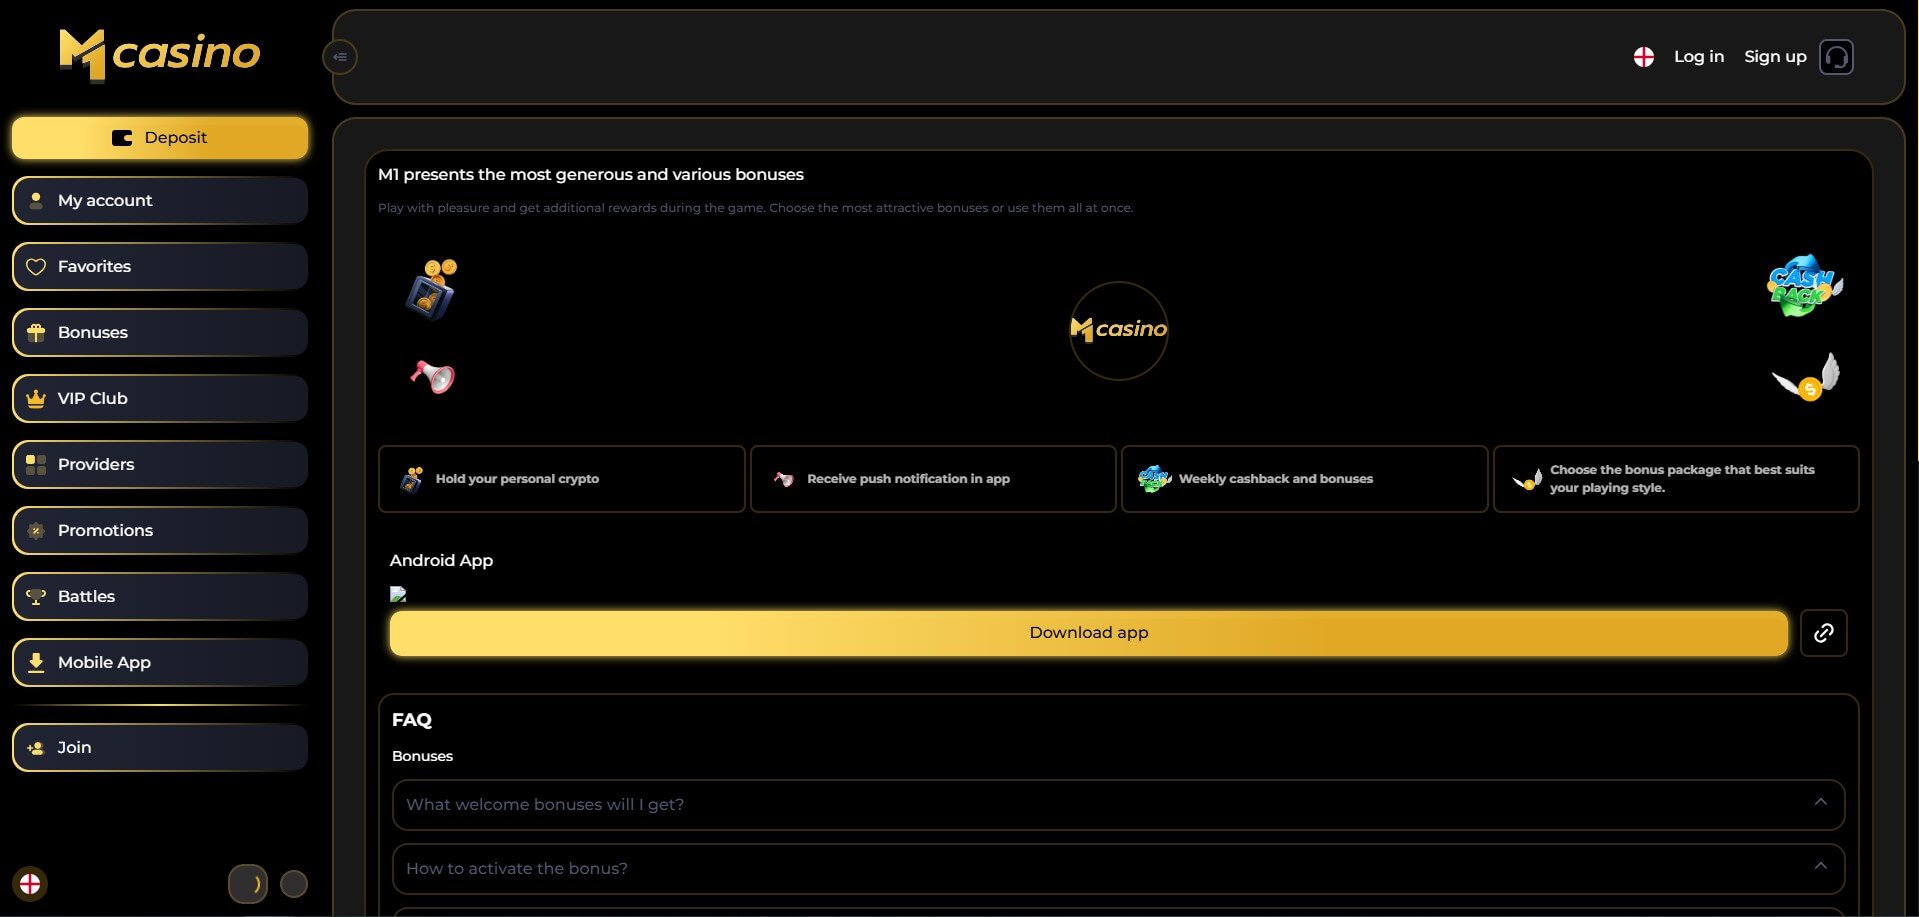Click gift icon beside Bonuses

pos(36,333)
